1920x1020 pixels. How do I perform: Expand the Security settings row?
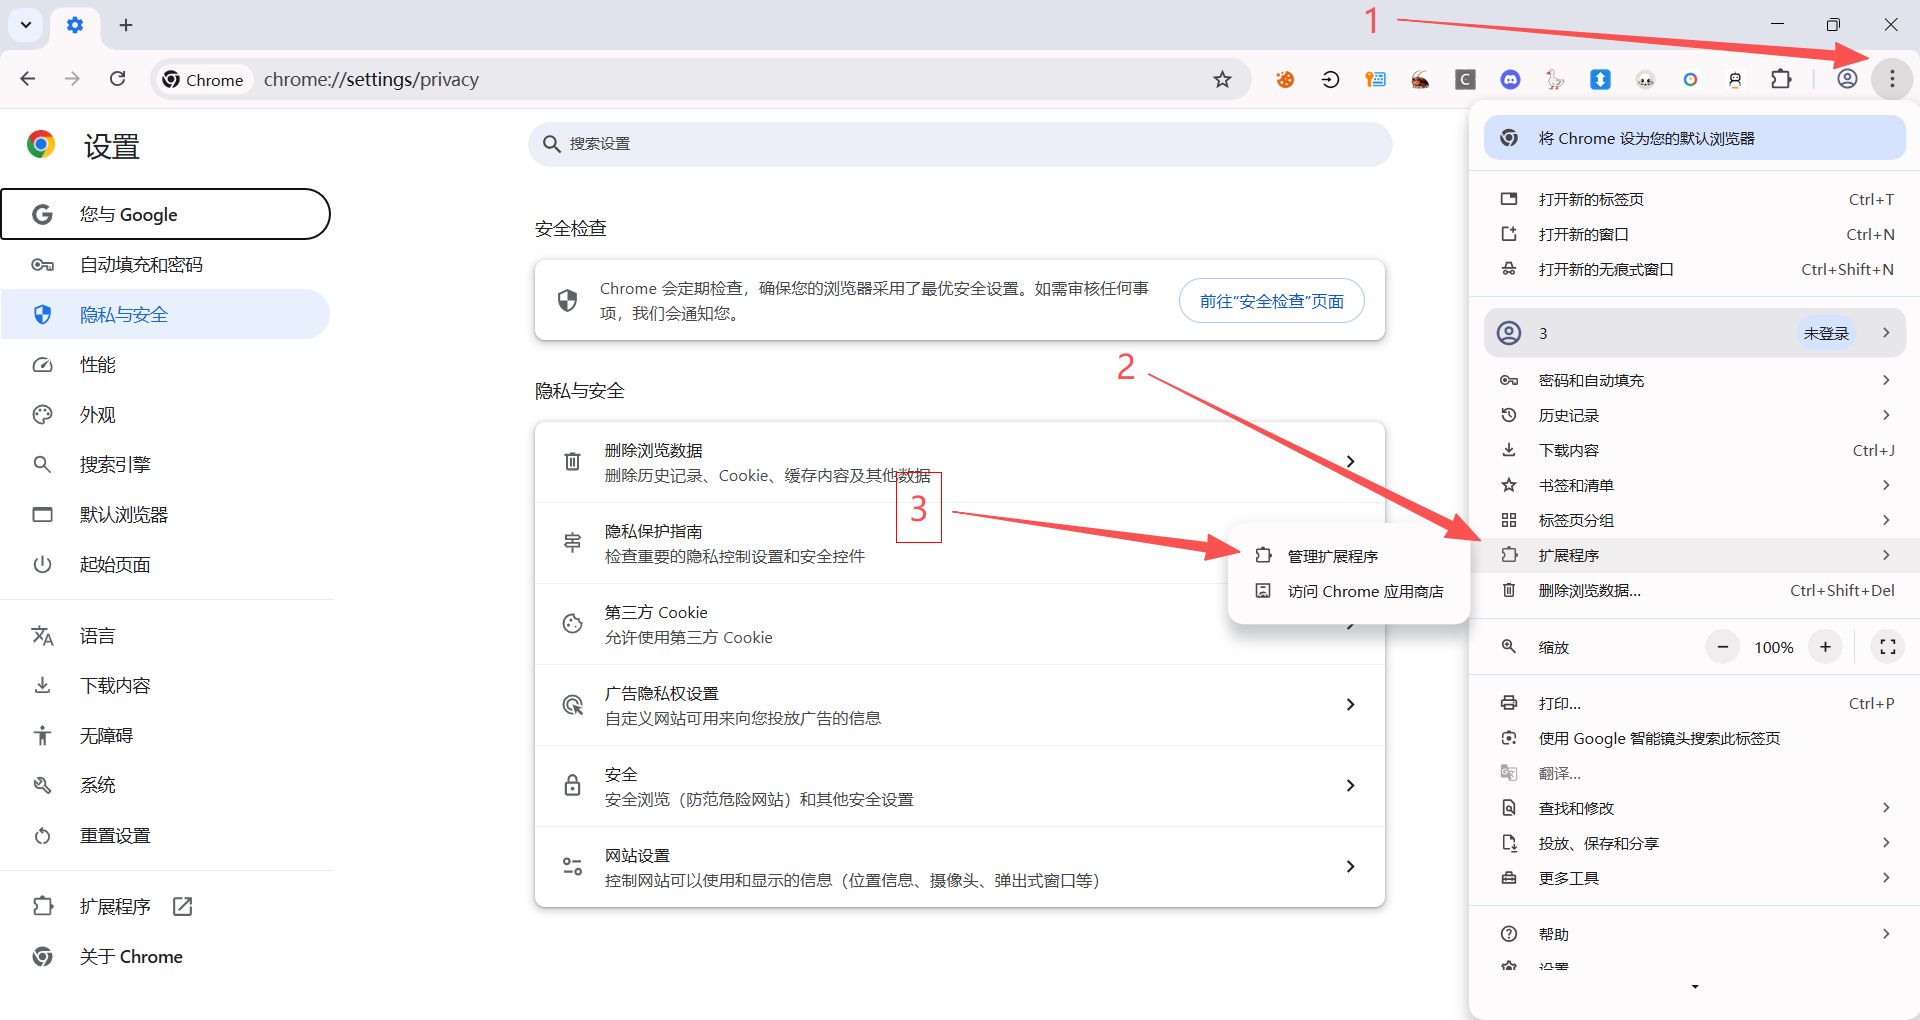click(x=960, y=786)
